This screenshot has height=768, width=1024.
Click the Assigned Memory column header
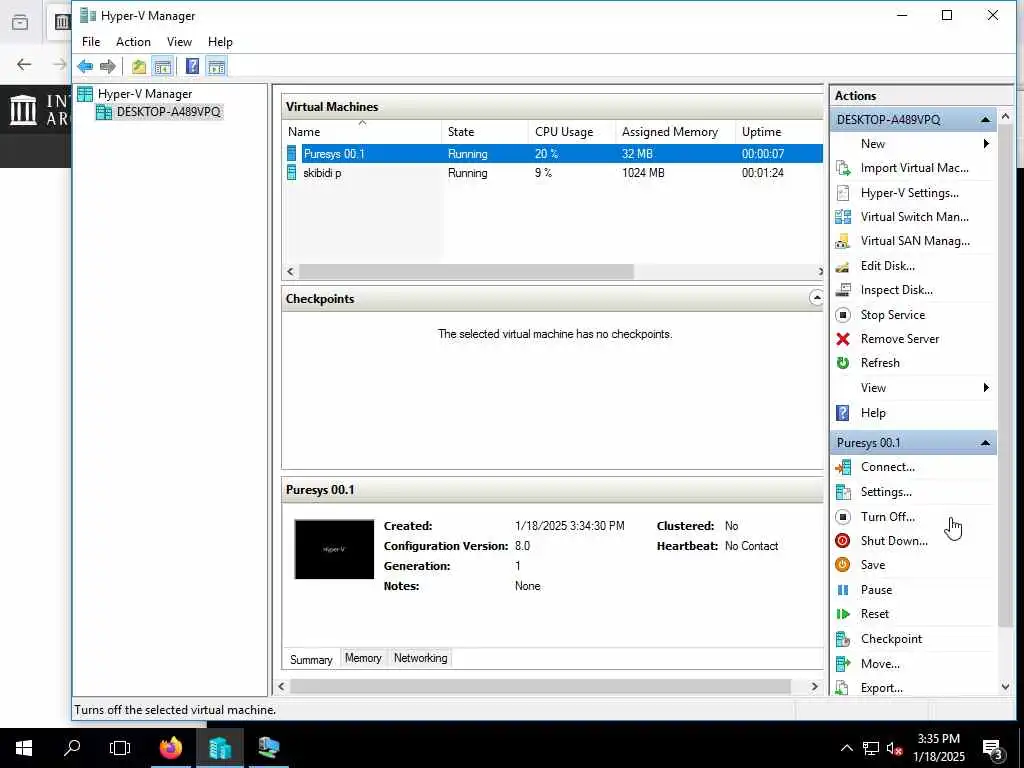[x=675, y=132]
